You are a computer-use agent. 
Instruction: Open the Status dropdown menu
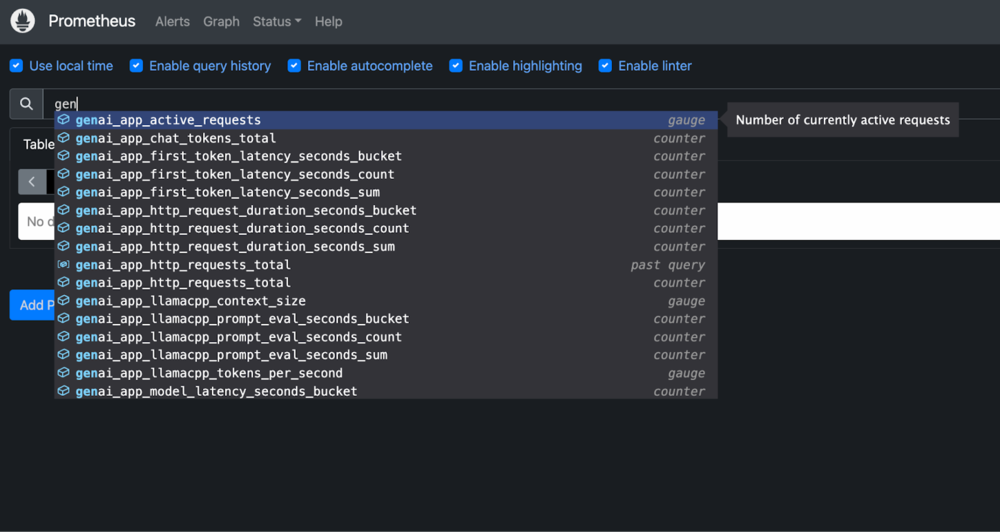pos(276,21)
